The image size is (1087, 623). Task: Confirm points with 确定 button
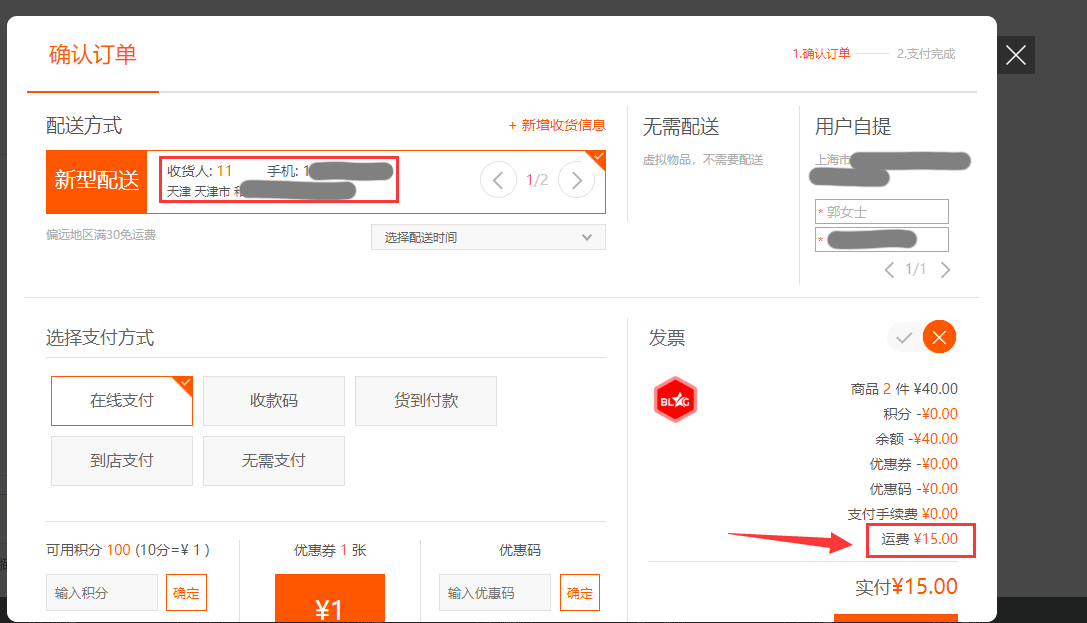pos(186,593)
